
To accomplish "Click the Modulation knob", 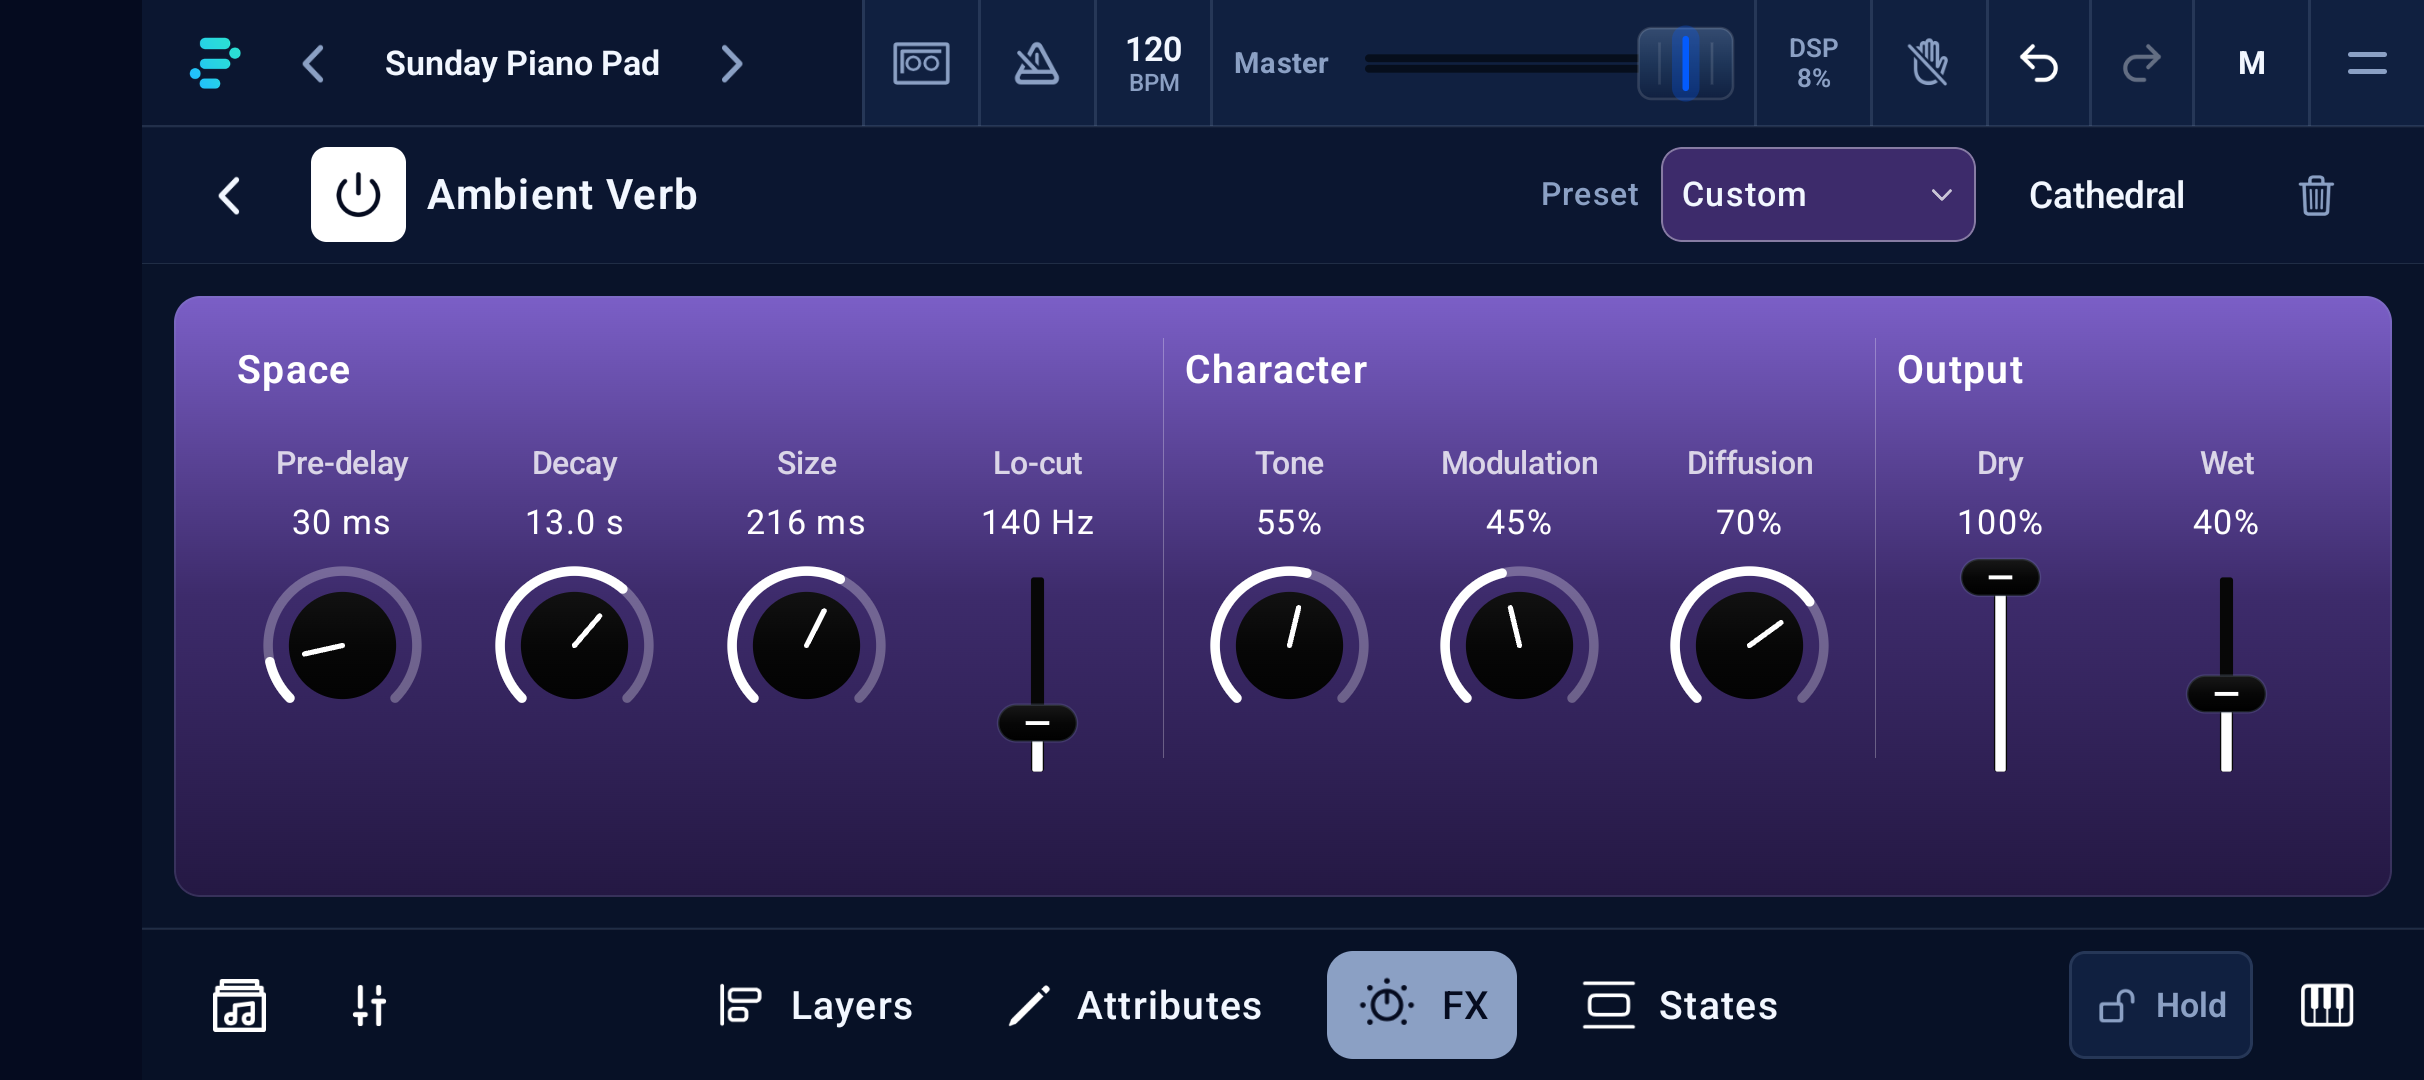I will pyautogui.click(x=1519, y=645).
